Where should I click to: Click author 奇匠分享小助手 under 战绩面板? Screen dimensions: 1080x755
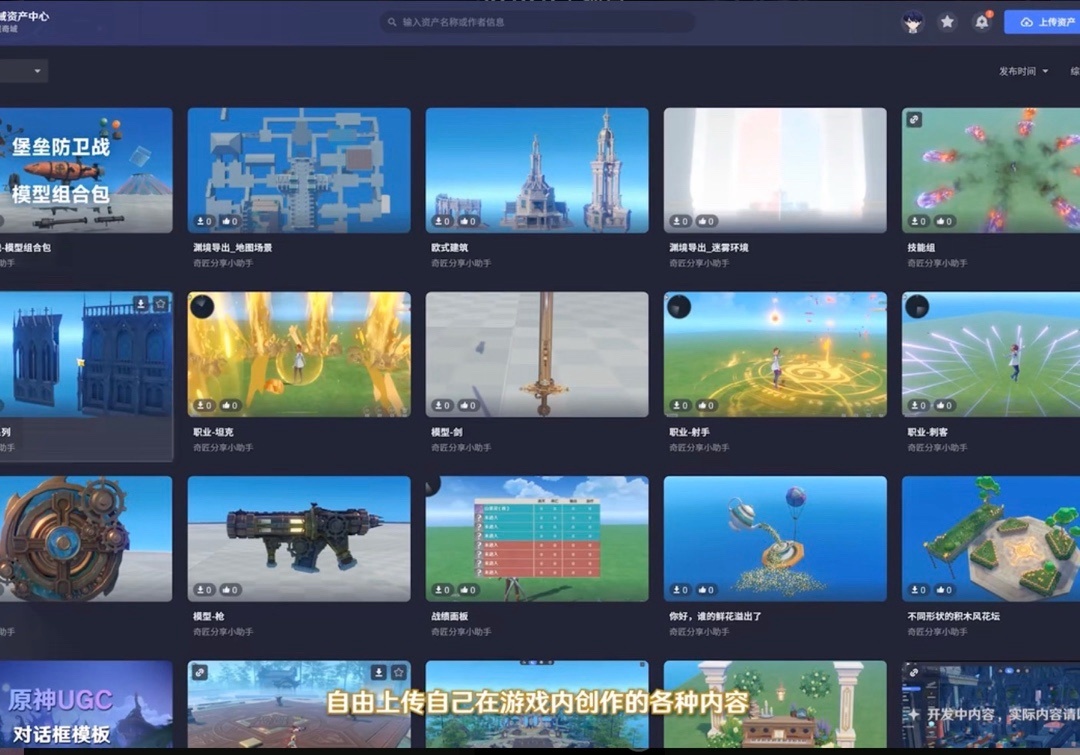pyautogui.click(x=461, y=632)
